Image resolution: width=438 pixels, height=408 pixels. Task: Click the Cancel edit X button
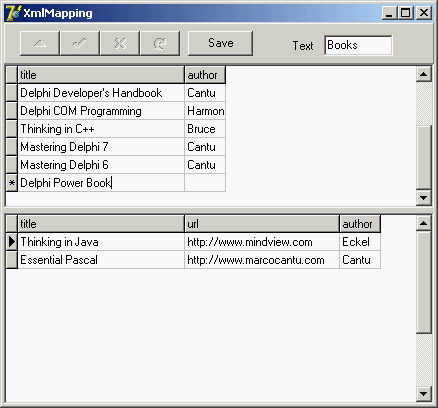pyautogui.click(x=120, y=43)
